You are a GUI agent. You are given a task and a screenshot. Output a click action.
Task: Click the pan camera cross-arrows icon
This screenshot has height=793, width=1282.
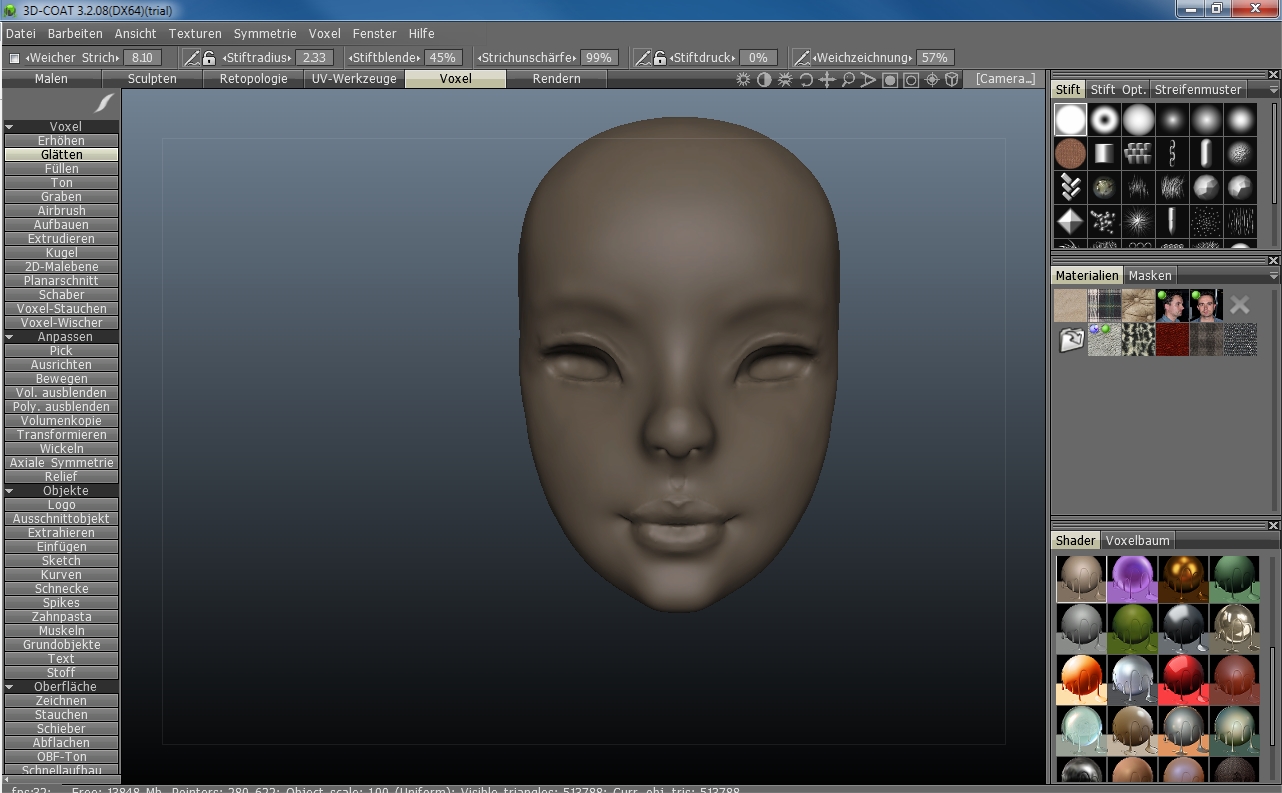point(827,80)
